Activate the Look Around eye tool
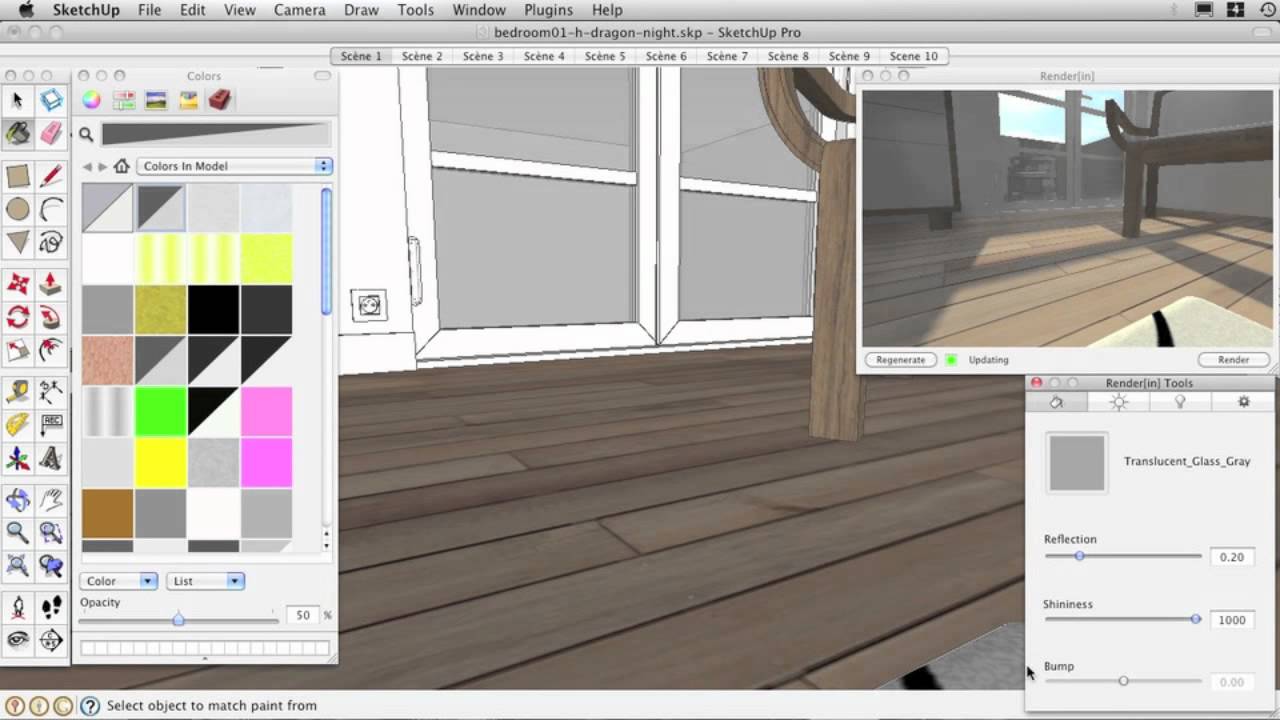 coord(17,640)
